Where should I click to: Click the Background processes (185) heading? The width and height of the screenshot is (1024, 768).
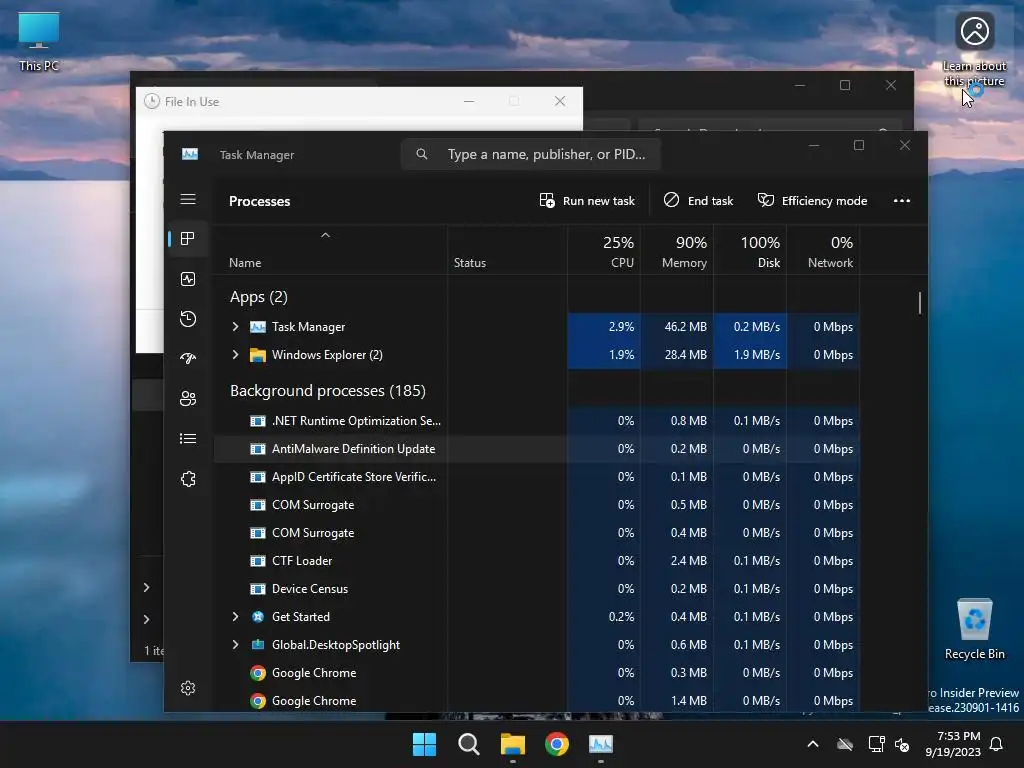328,391
